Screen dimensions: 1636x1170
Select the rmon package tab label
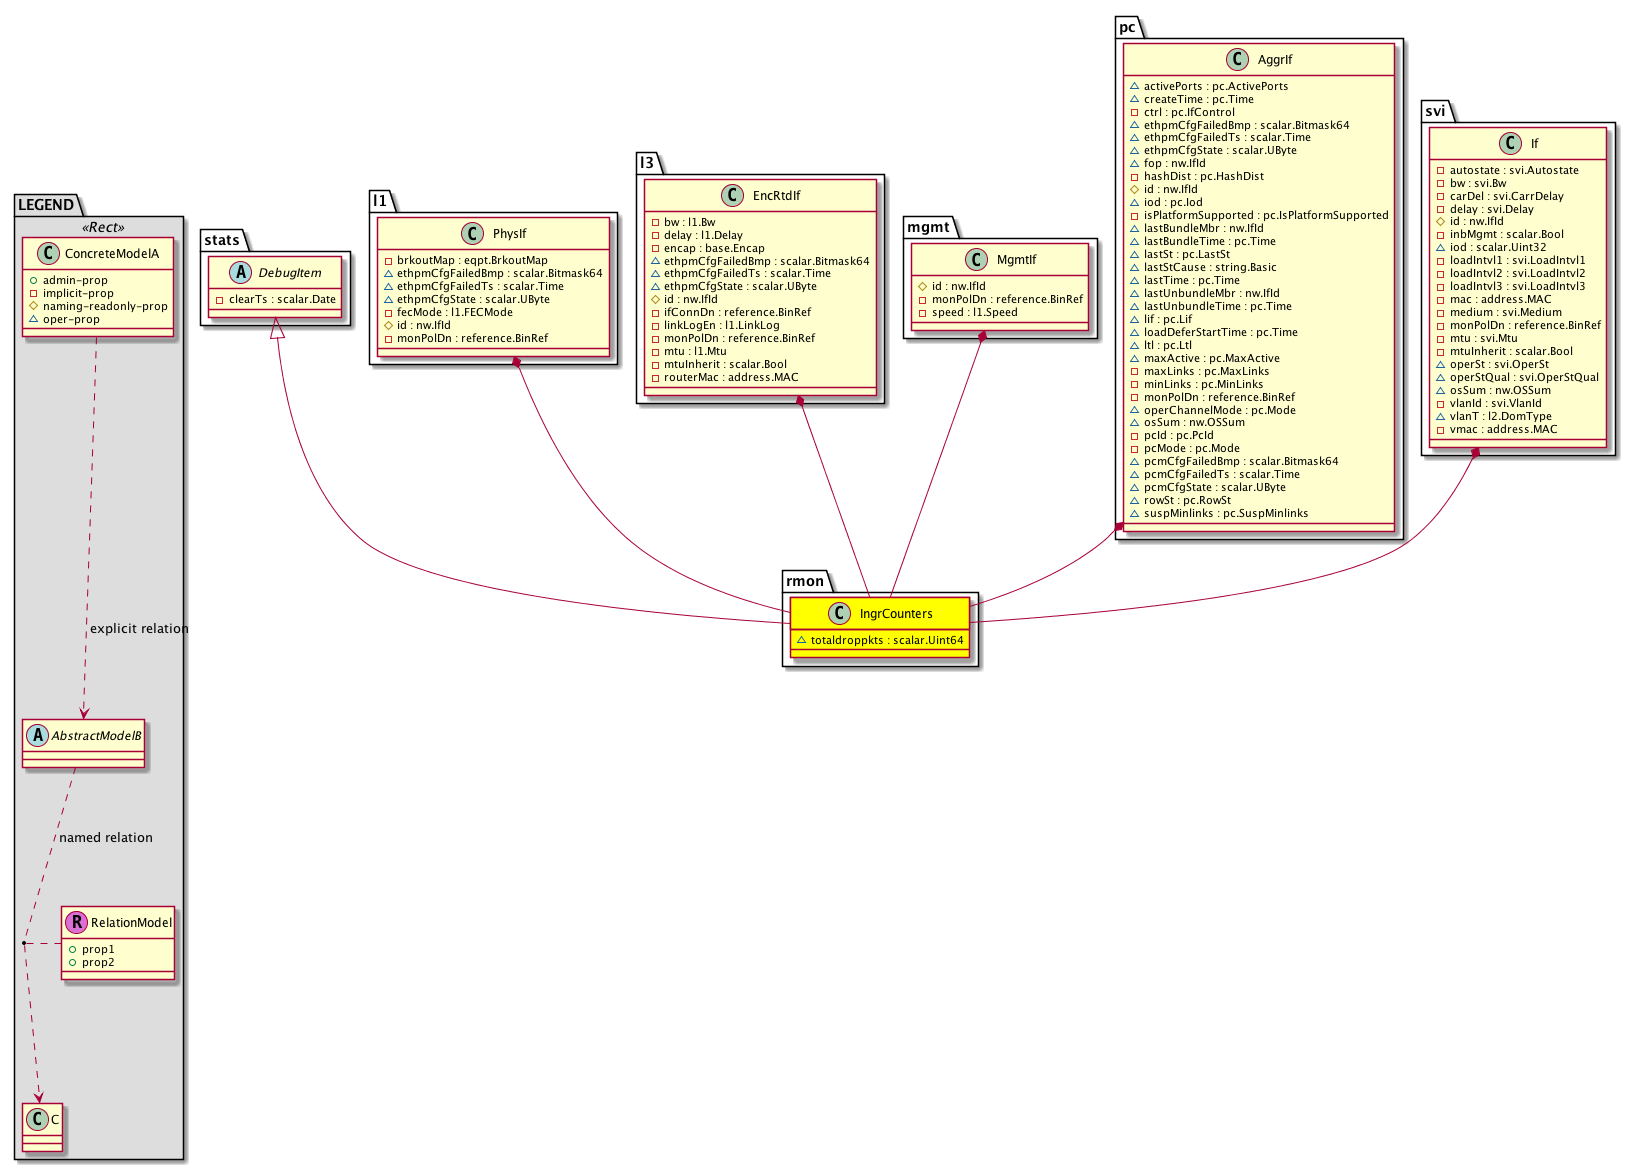pos(805,581)
